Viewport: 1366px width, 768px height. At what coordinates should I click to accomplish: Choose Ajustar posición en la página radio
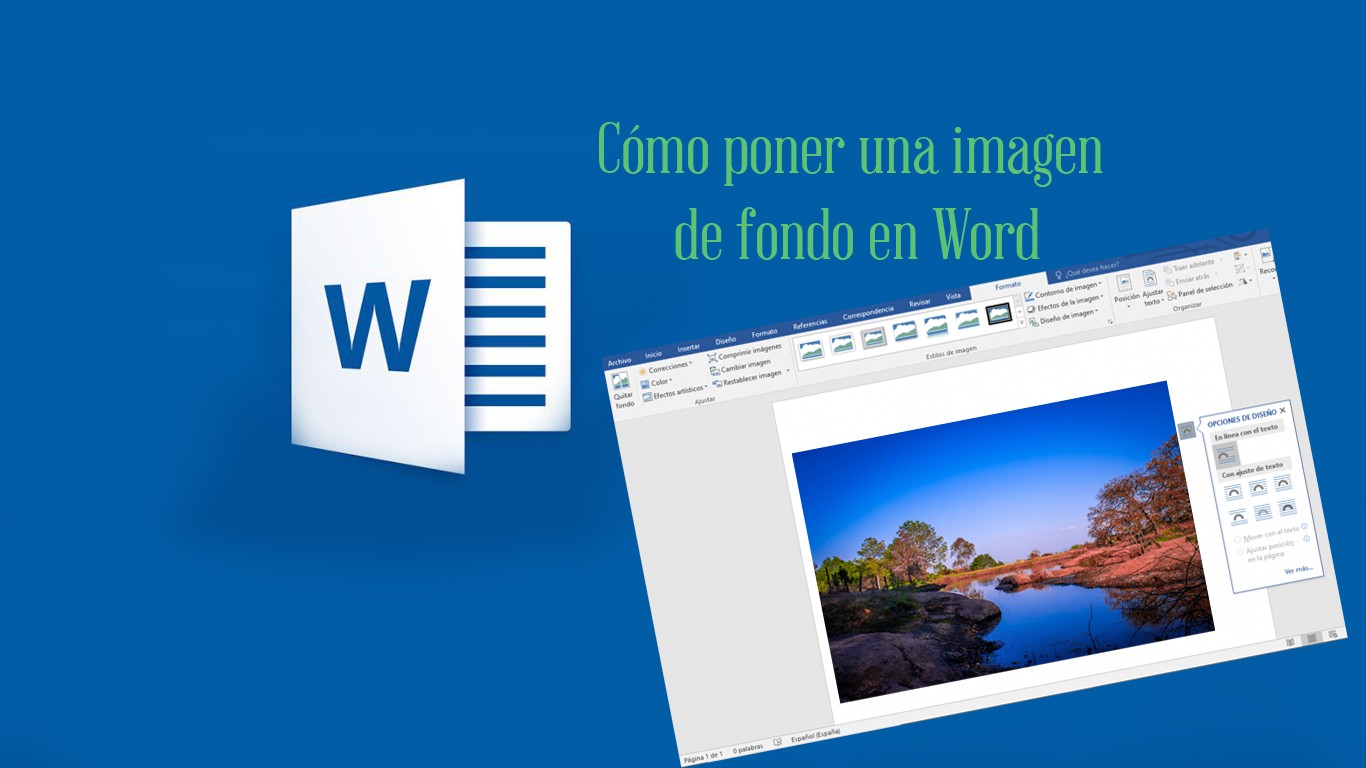1240,552
